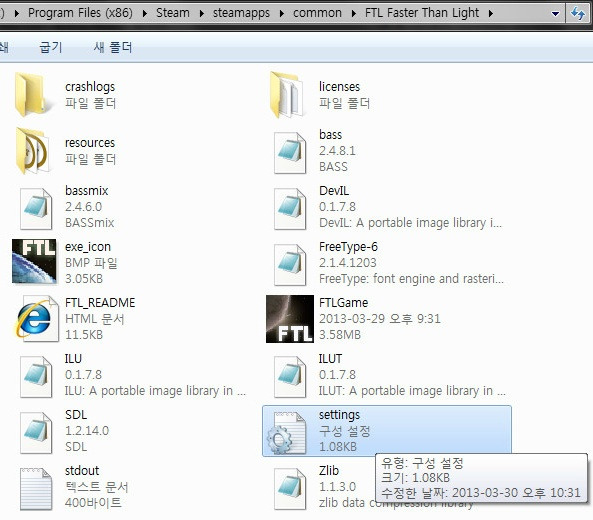593x520 pixels.
Task: Click the licenses folder name
Action: [x=339, y=87]
